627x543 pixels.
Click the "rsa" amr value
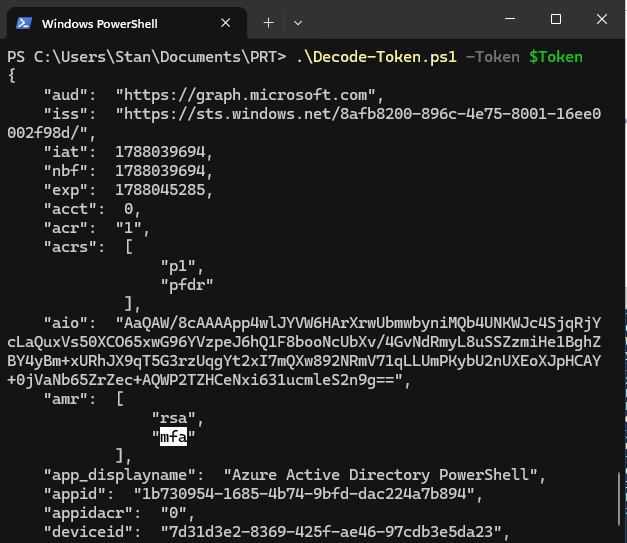click(174, 418)
